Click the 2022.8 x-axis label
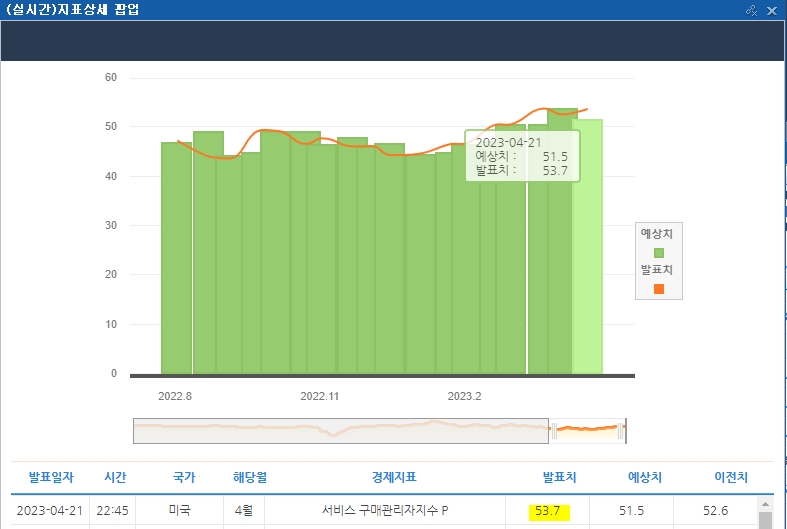The width and height of the screenshot is (787, 529). coord(175,396)
